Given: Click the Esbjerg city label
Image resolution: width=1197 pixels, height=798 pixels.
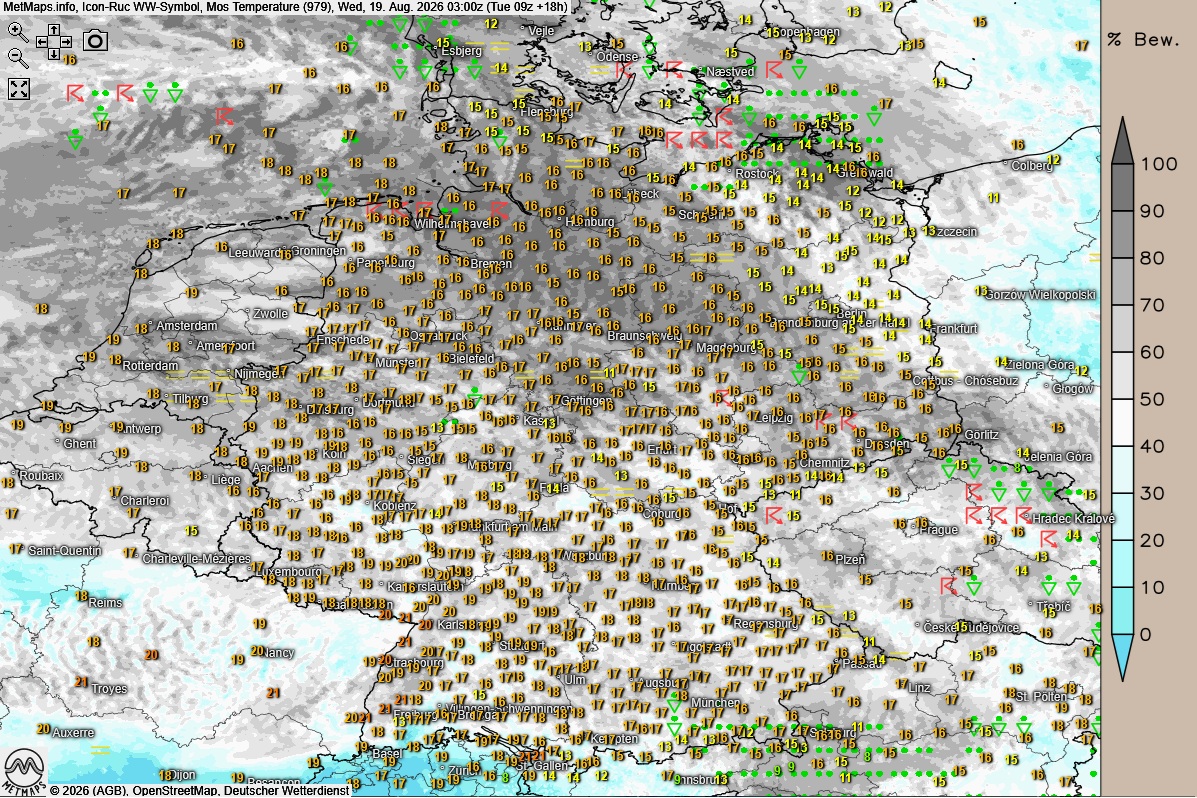Looking at the screenshot, I should [x=462, y=50].
